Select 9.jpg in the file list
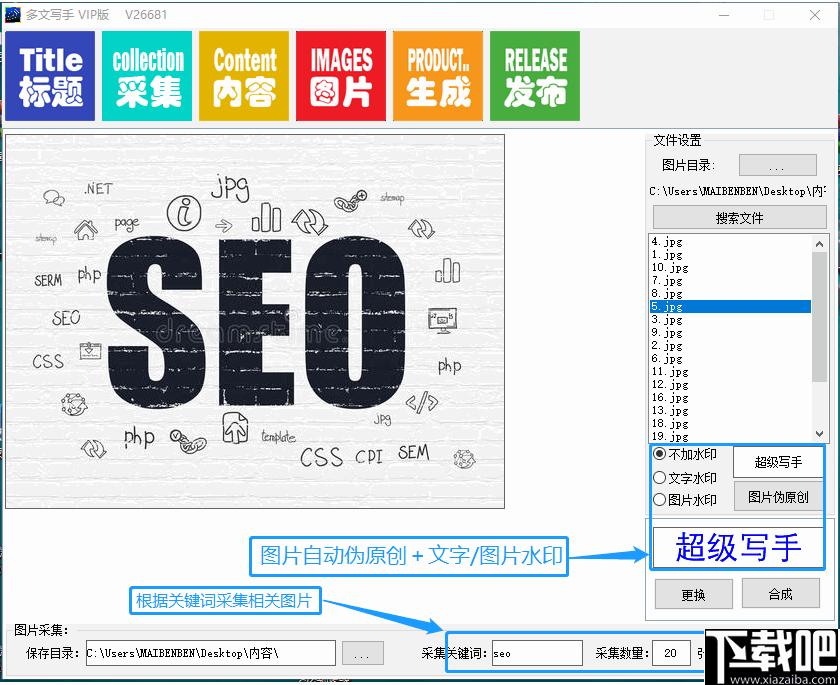840x685 pixels. 730,333
